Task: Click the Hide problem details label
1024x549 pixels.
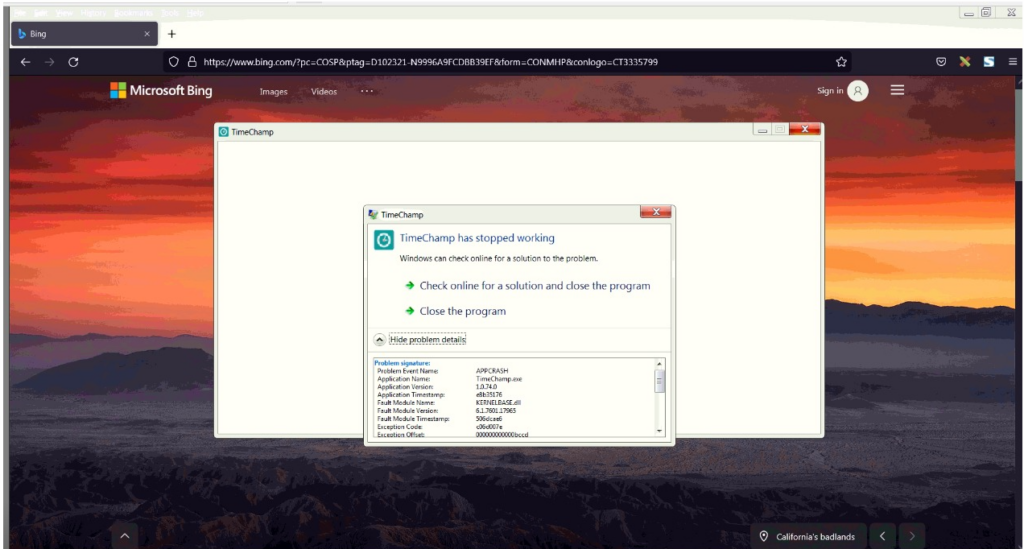Action: [428, 339]
